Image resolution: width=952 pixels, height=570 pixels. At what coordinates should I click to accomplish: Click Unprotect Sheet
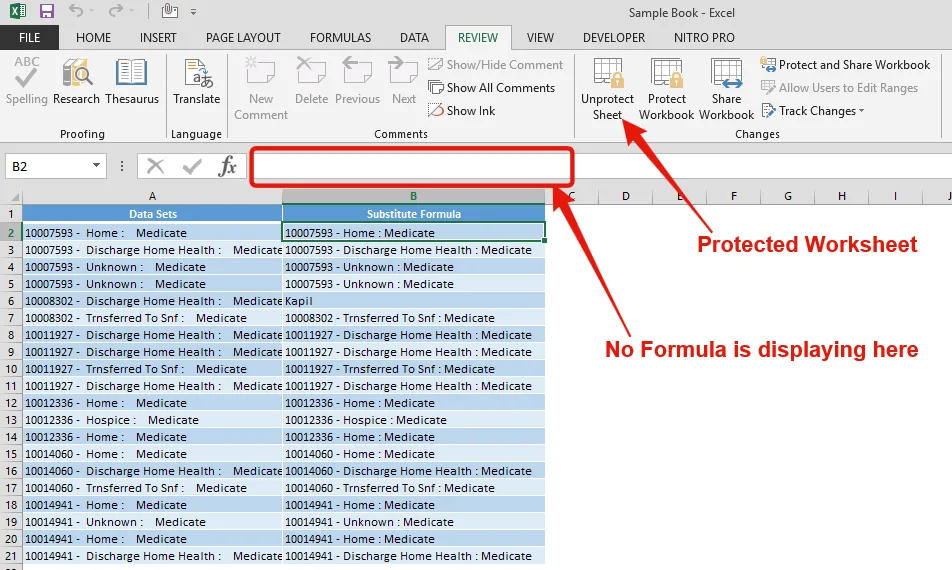(607, 89)
